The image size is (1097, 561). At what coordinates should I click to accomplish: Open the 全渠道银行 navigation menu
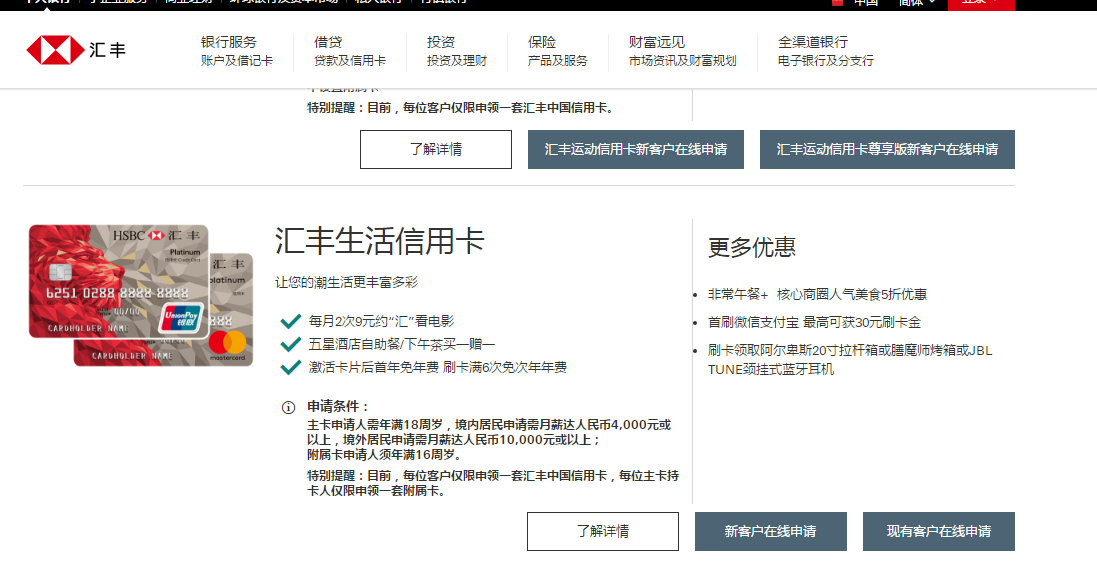[x=826, y=51]
